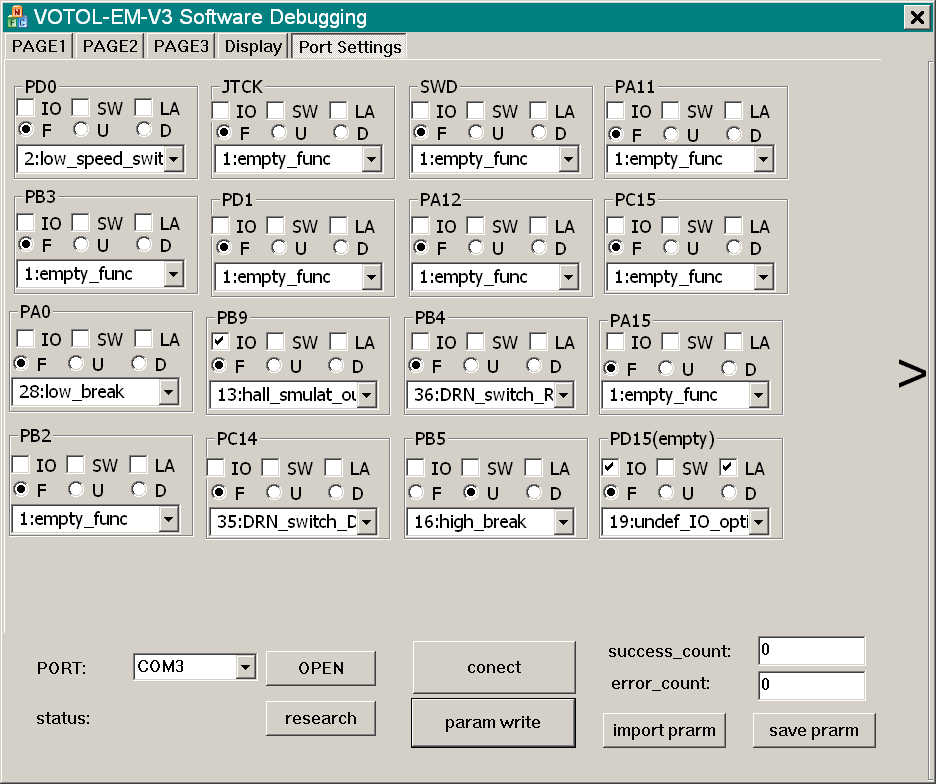Select the D radio button for PA0
936x784 pixels.
pyautogui.click(x=140, y=364)
